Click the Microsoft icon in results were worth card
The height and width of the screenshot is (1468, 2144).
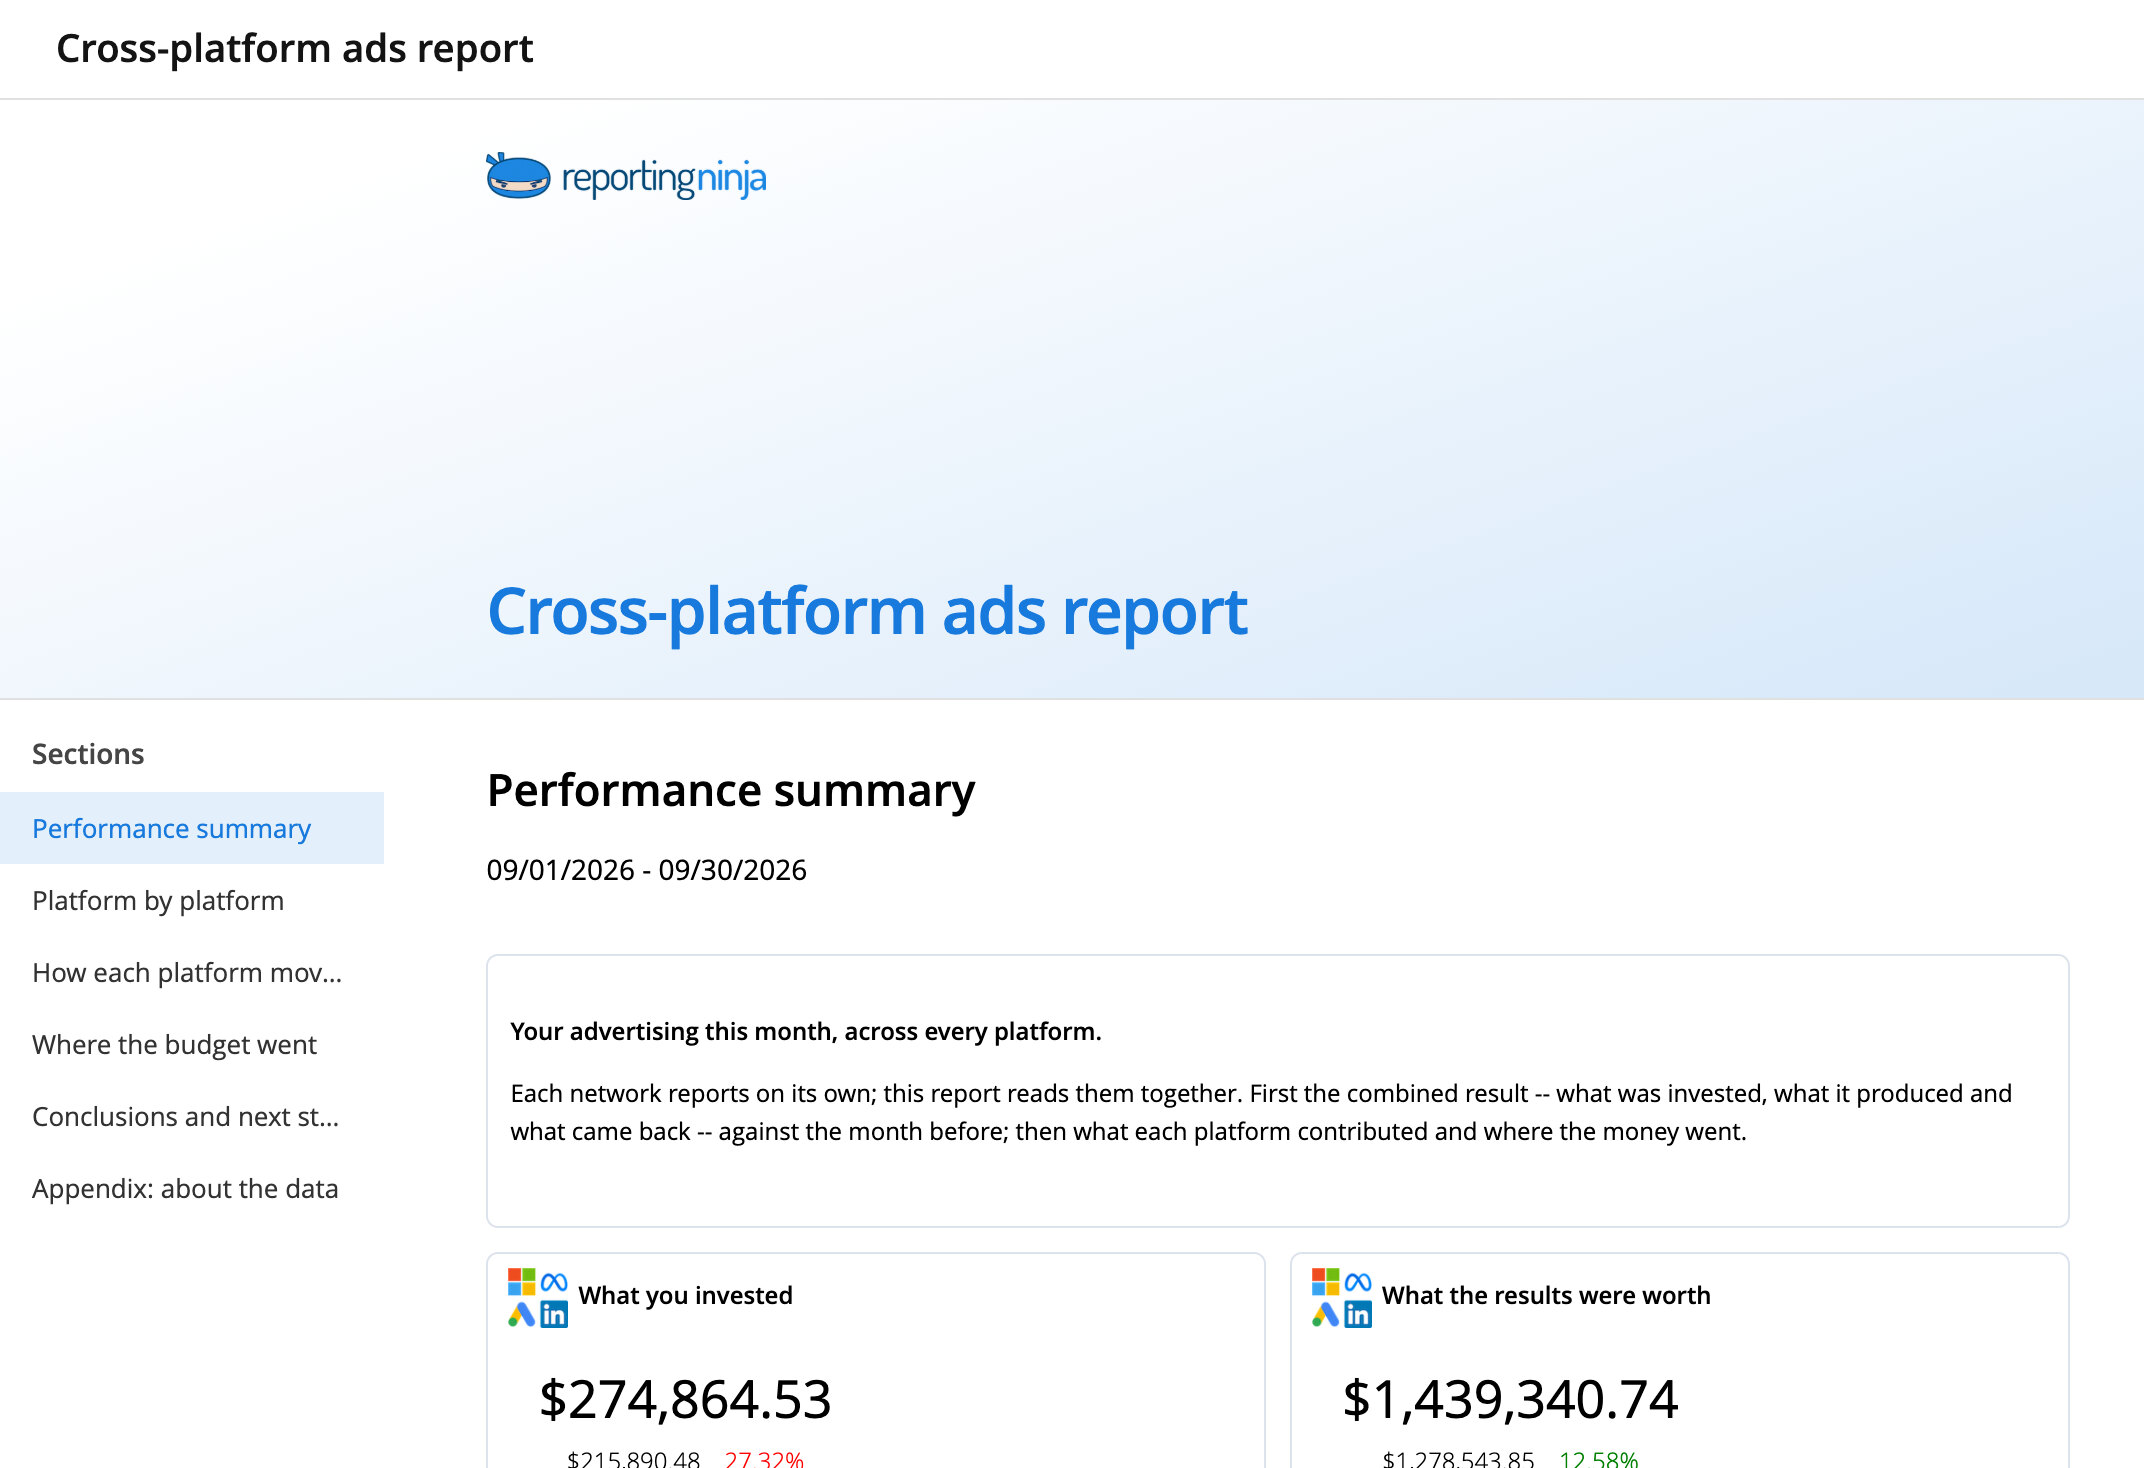tap(1325, 1281)
